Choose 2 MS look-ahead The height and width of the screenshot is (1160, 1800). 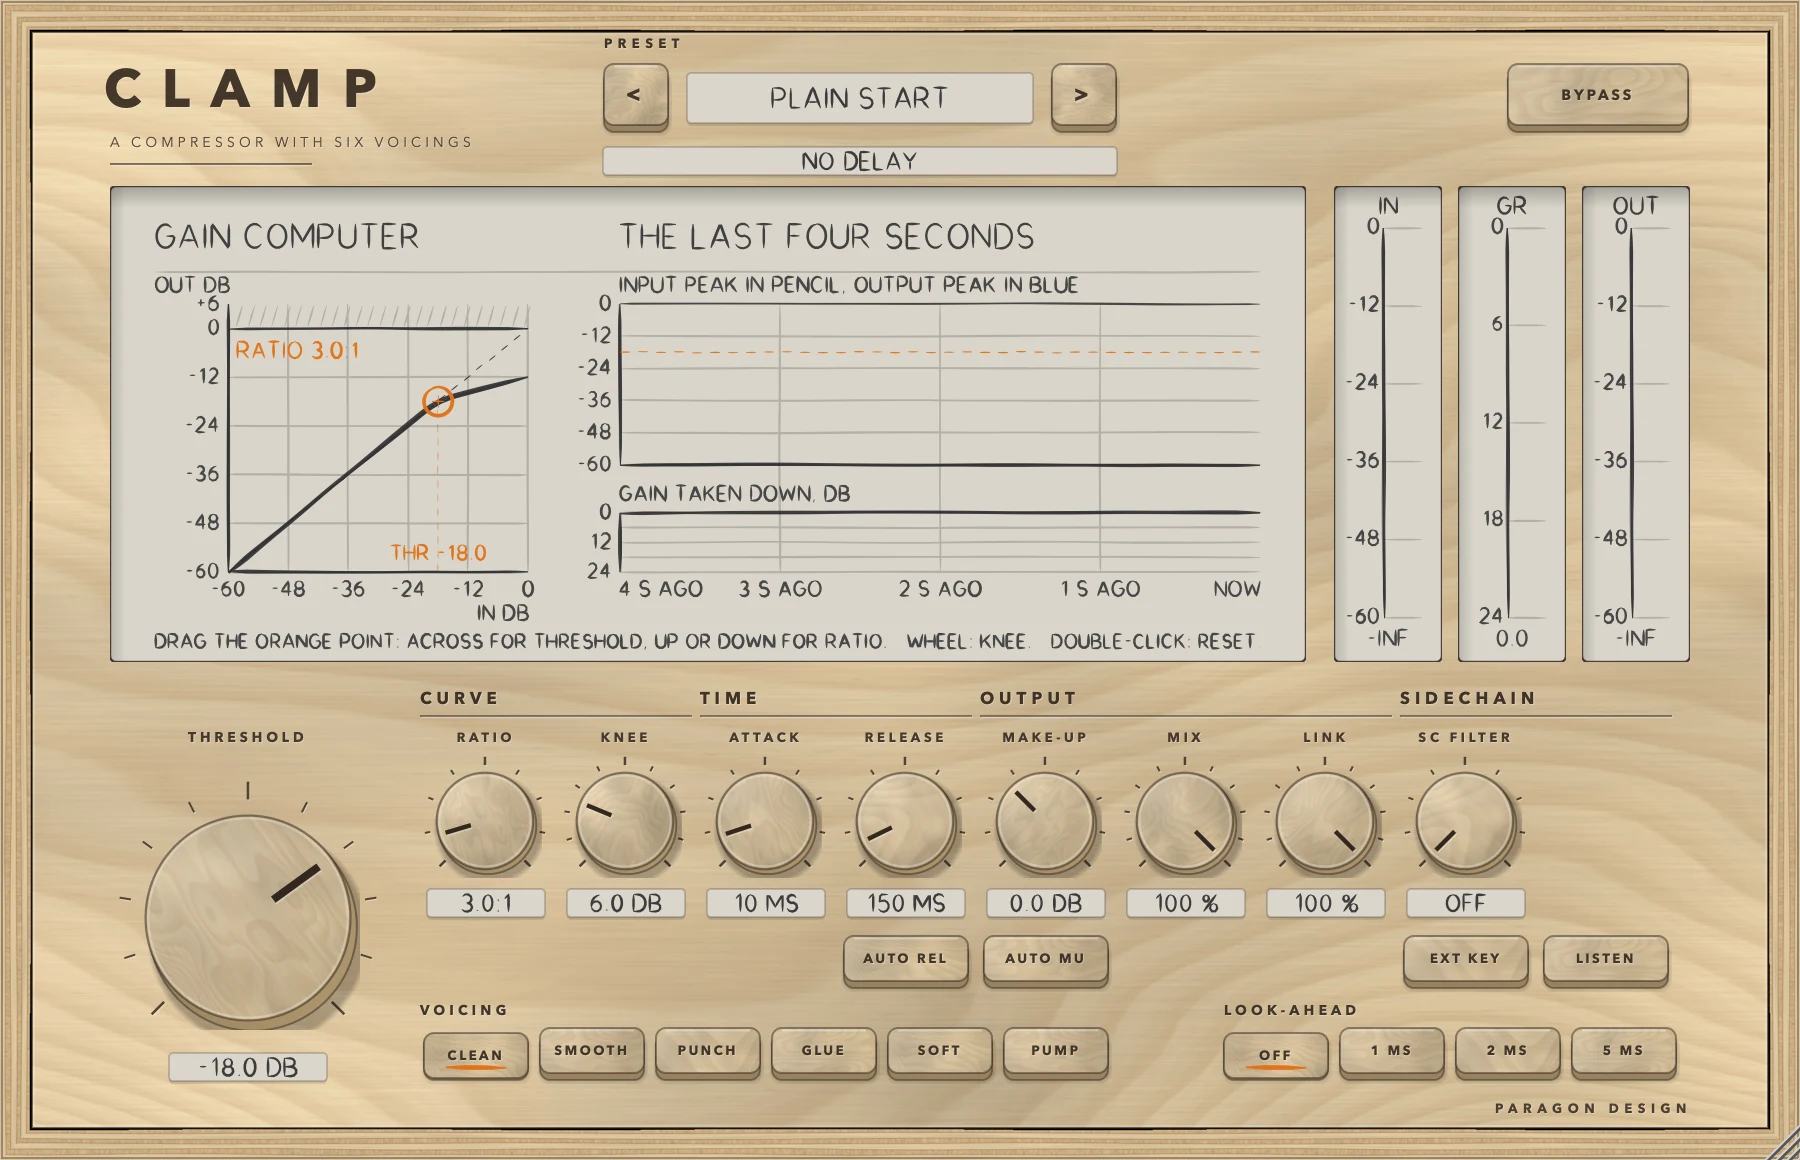tap(1507, 1052)
